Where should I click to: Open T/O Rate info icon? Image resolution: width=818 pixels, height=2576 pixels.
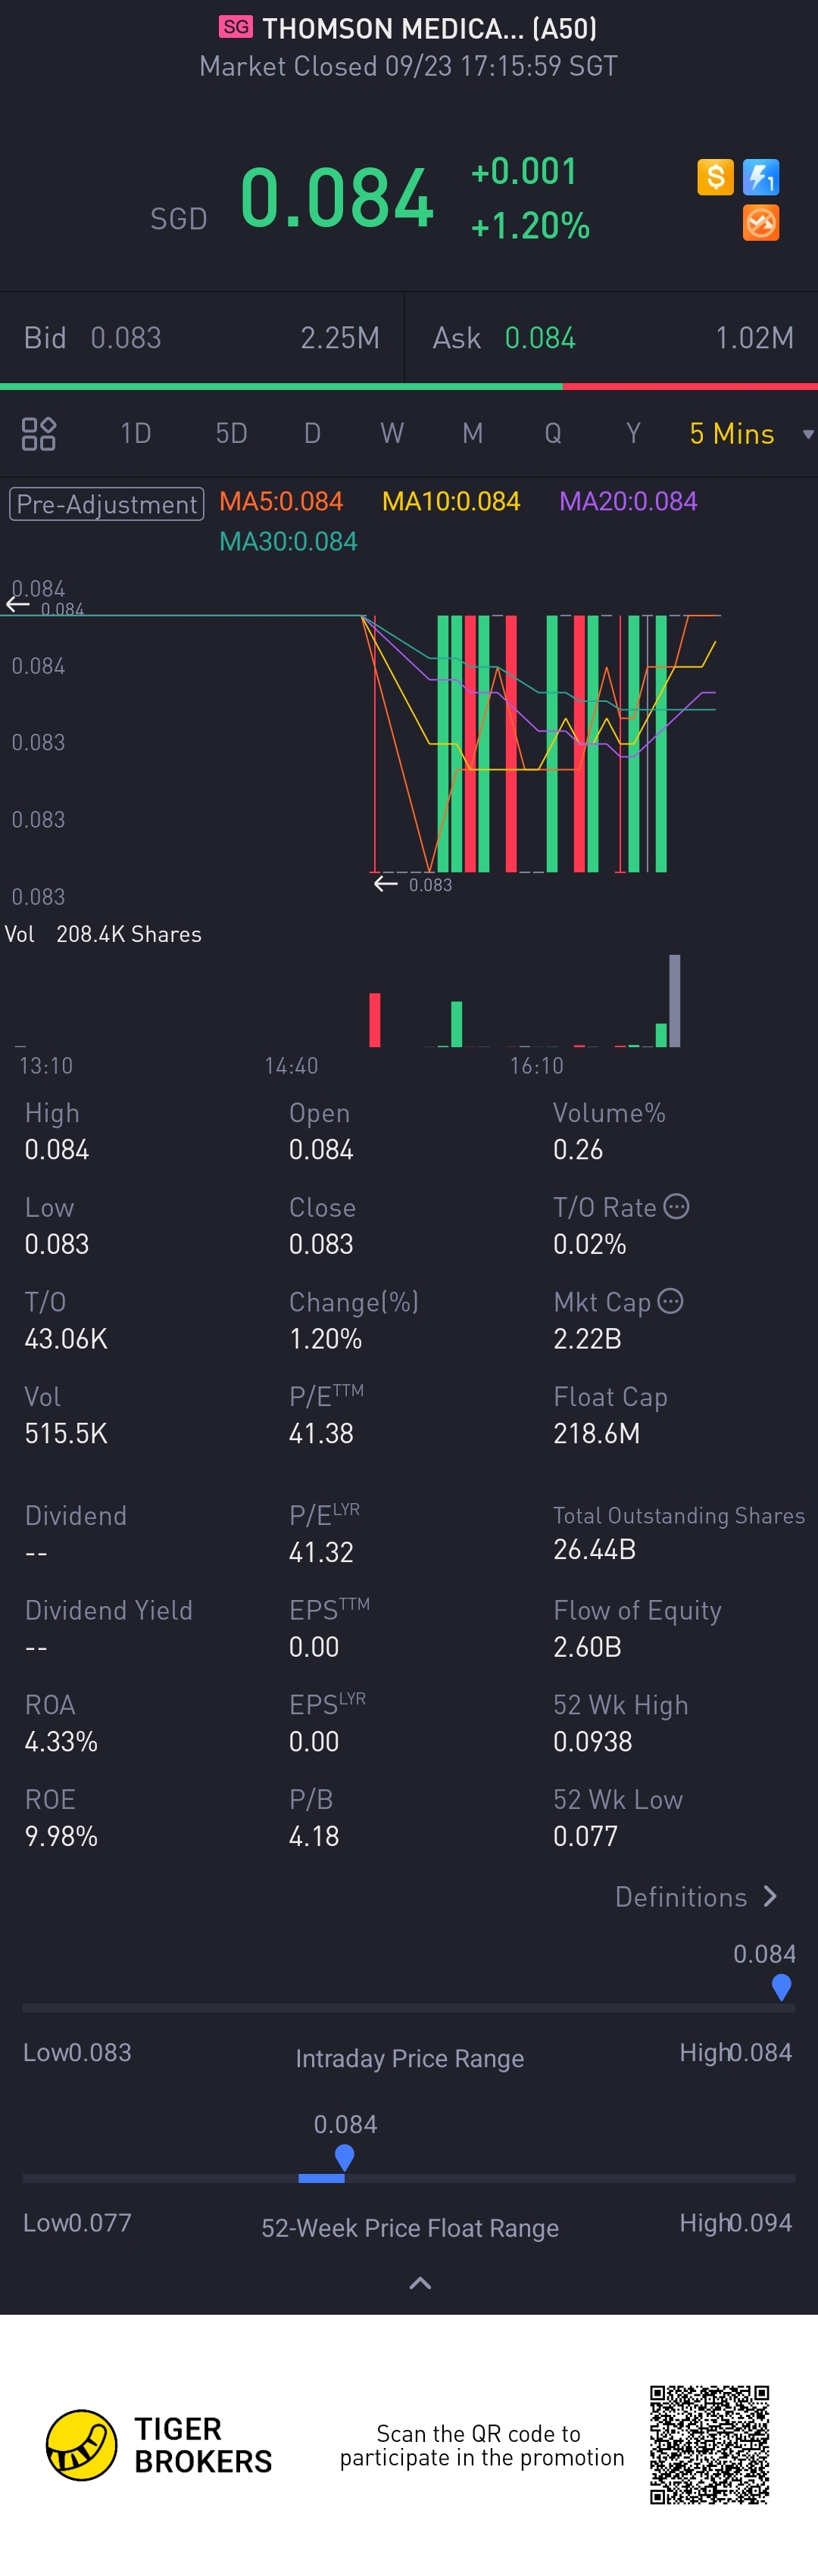tap(677, 1206)
